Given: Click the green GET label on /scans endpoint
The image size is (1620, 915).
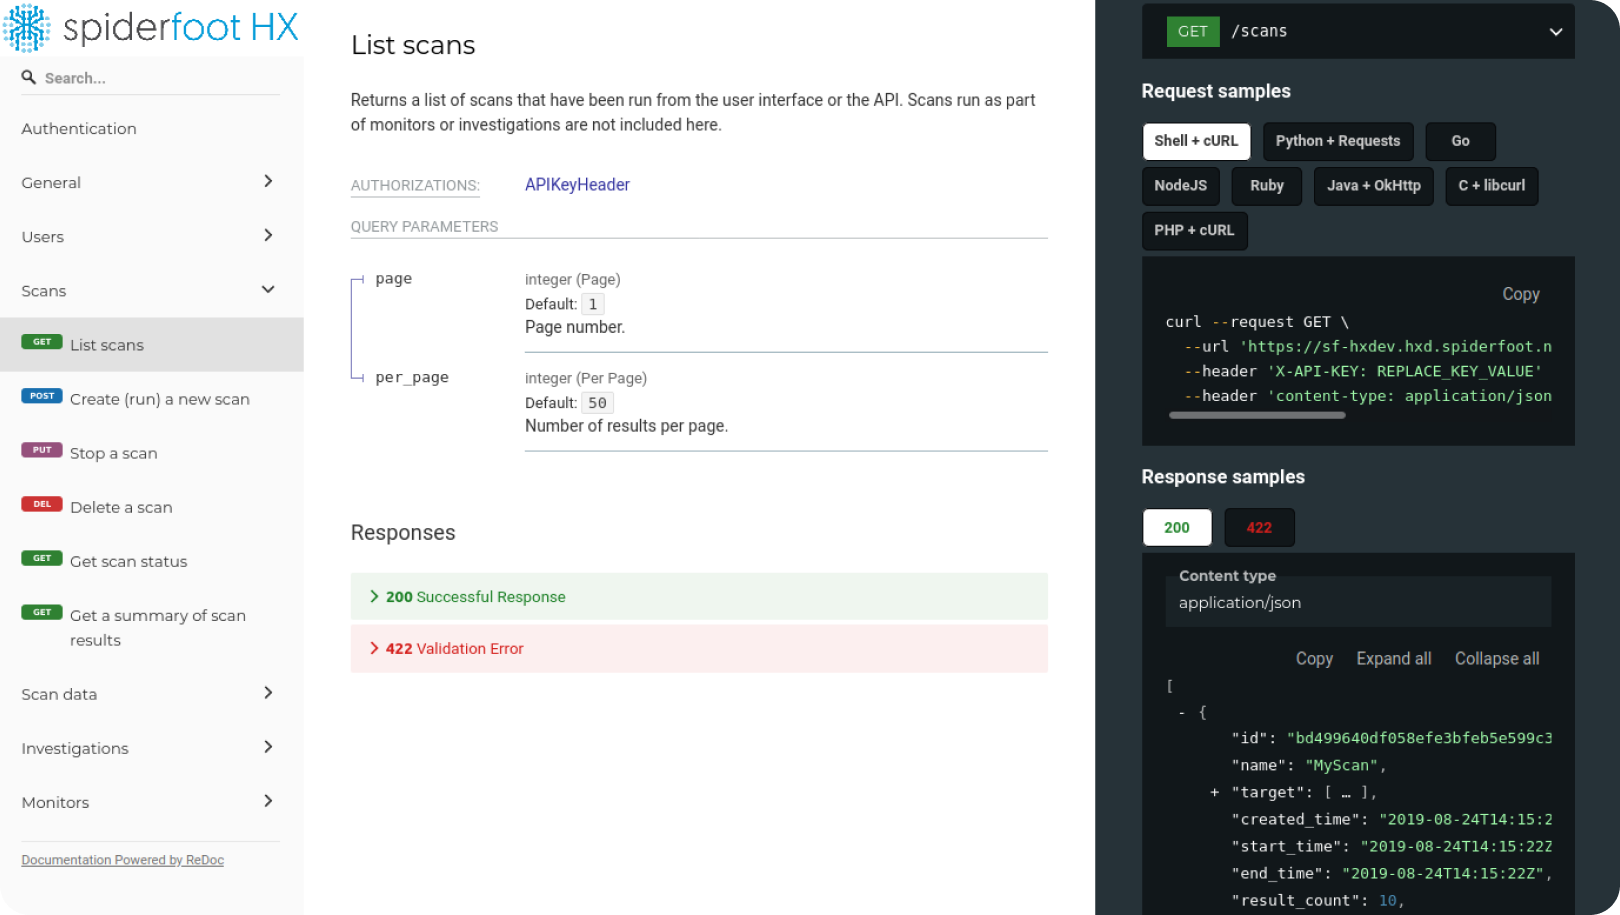Looking at the screenshot, I should coord(1193,31).
